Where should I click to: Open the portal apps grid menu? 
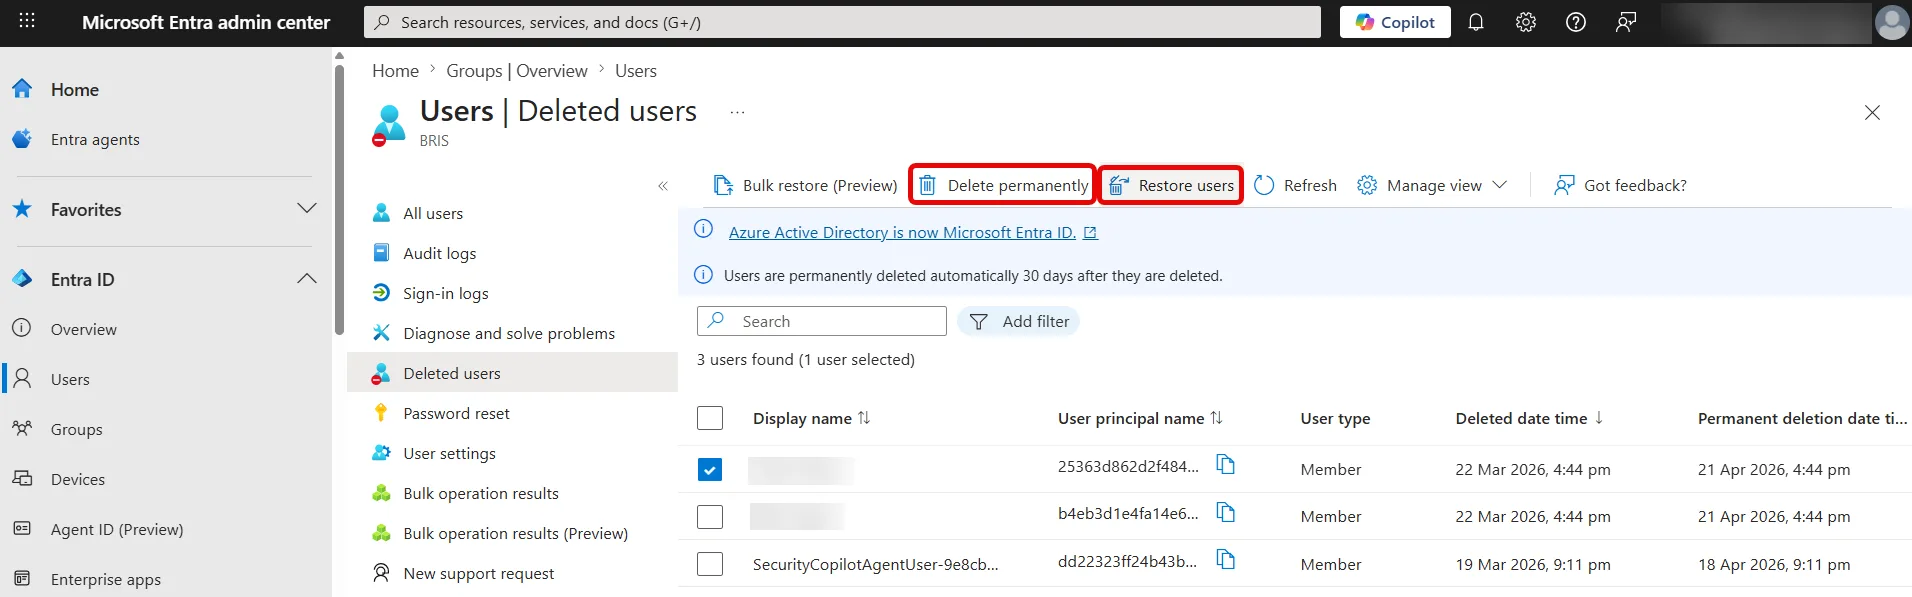[x=27, y=21]
